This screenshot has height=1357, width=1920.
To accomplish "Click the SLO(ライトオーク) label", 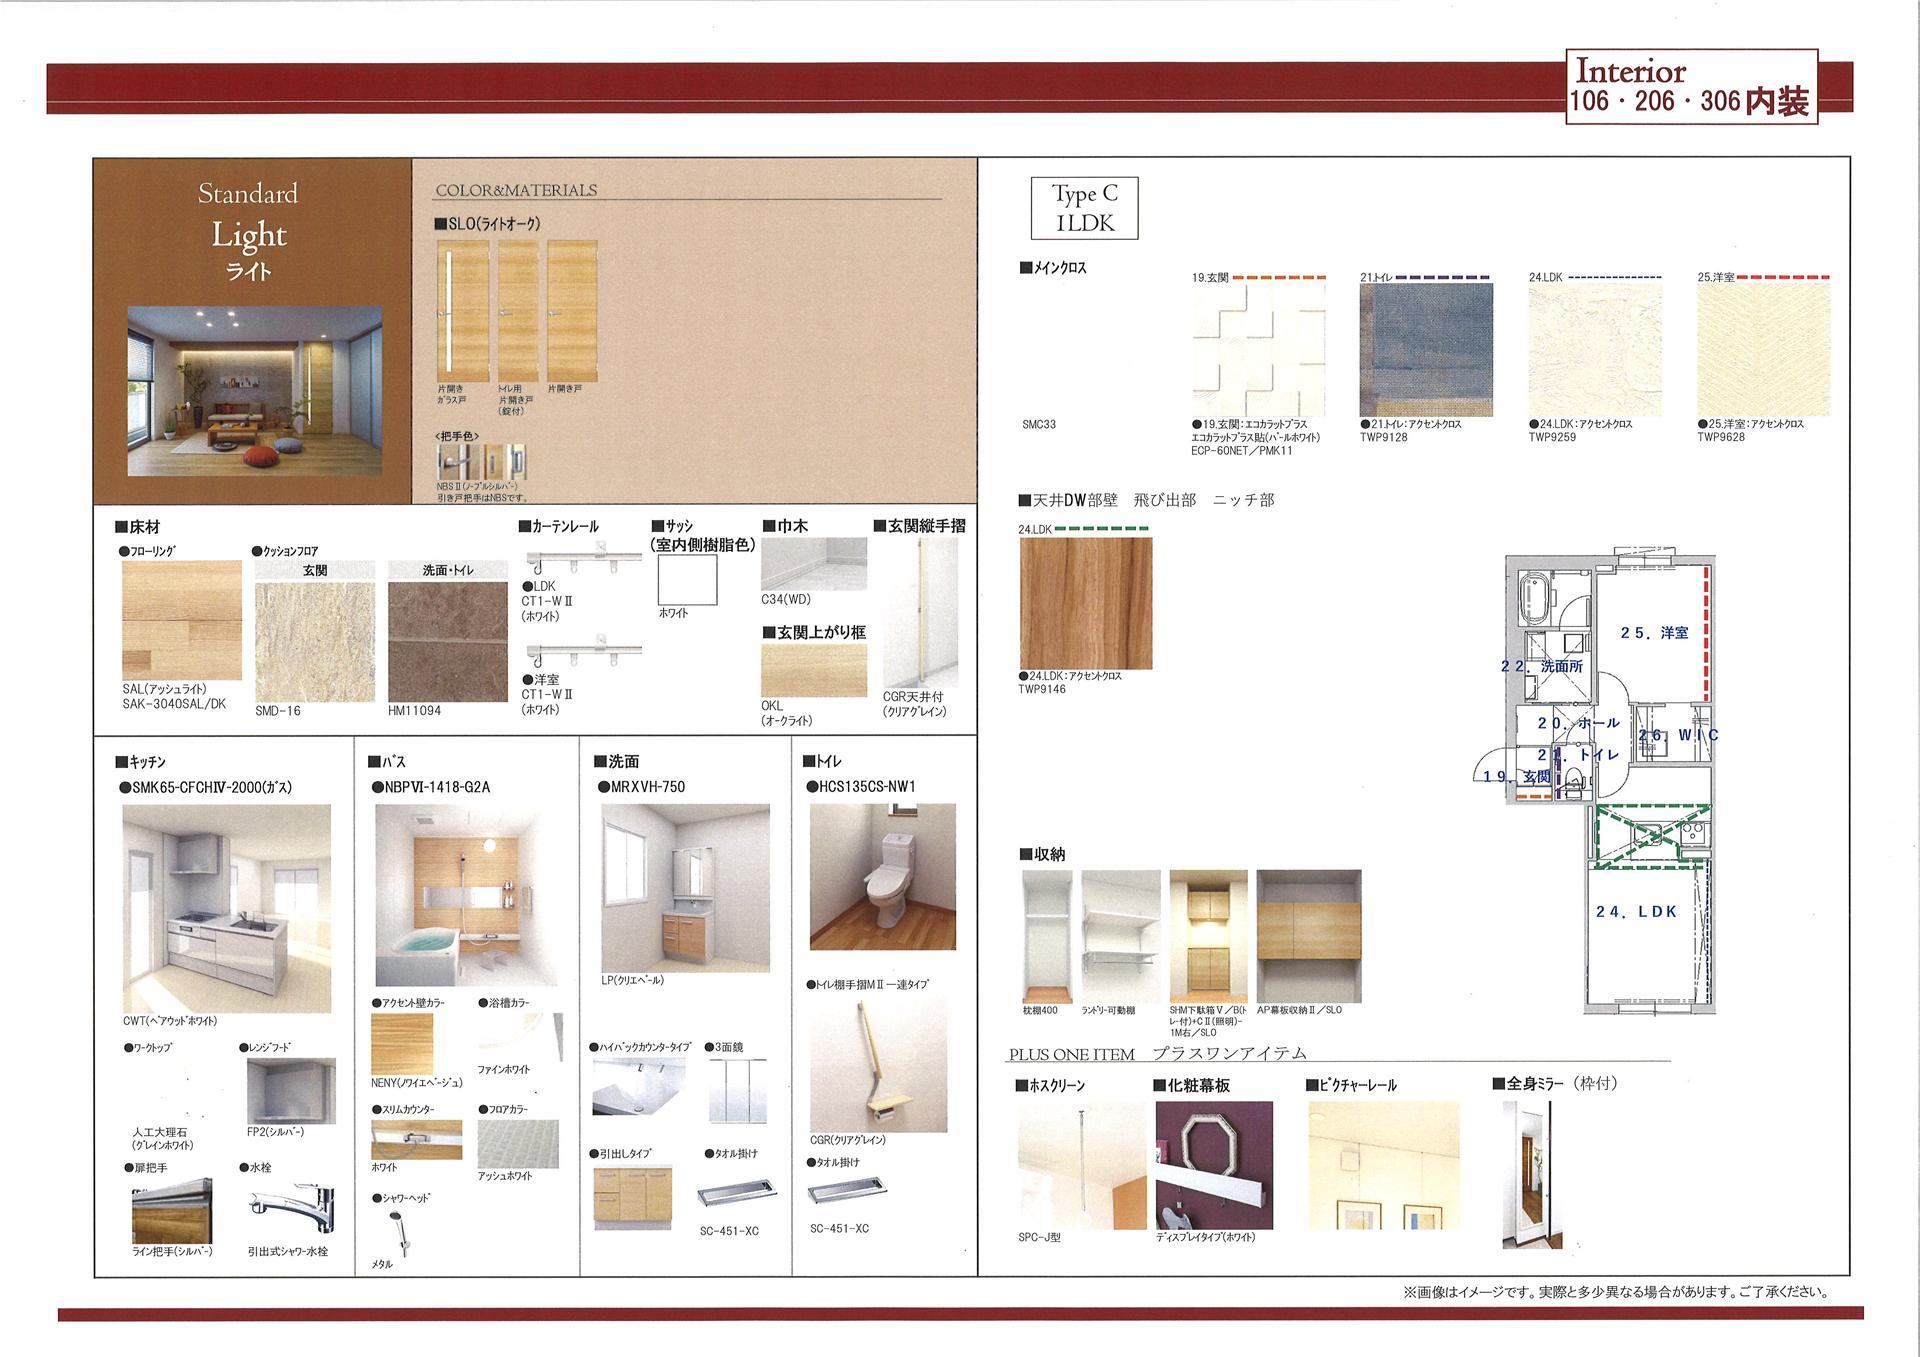I will (488, 224).
